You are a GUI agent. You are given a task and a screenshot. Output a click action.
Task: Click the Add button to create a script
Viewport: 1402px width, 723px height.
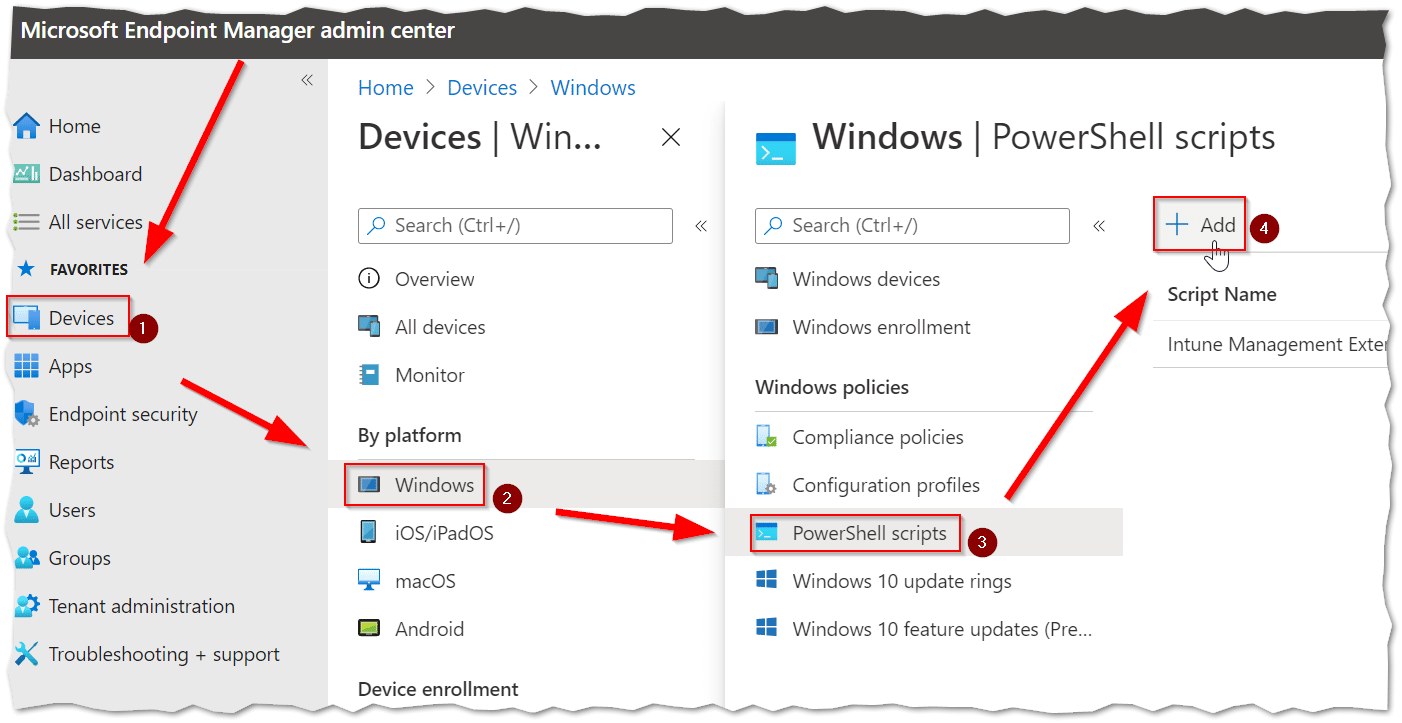pos(1199,225)
